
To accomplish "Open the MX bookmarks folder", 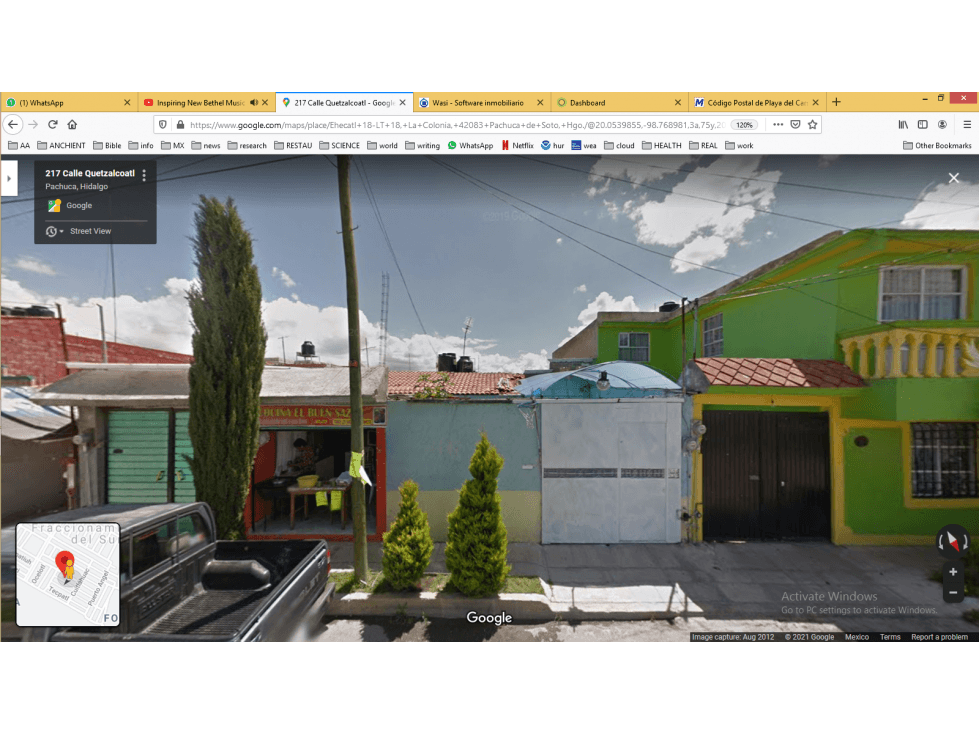I will [x=173, y=145].
